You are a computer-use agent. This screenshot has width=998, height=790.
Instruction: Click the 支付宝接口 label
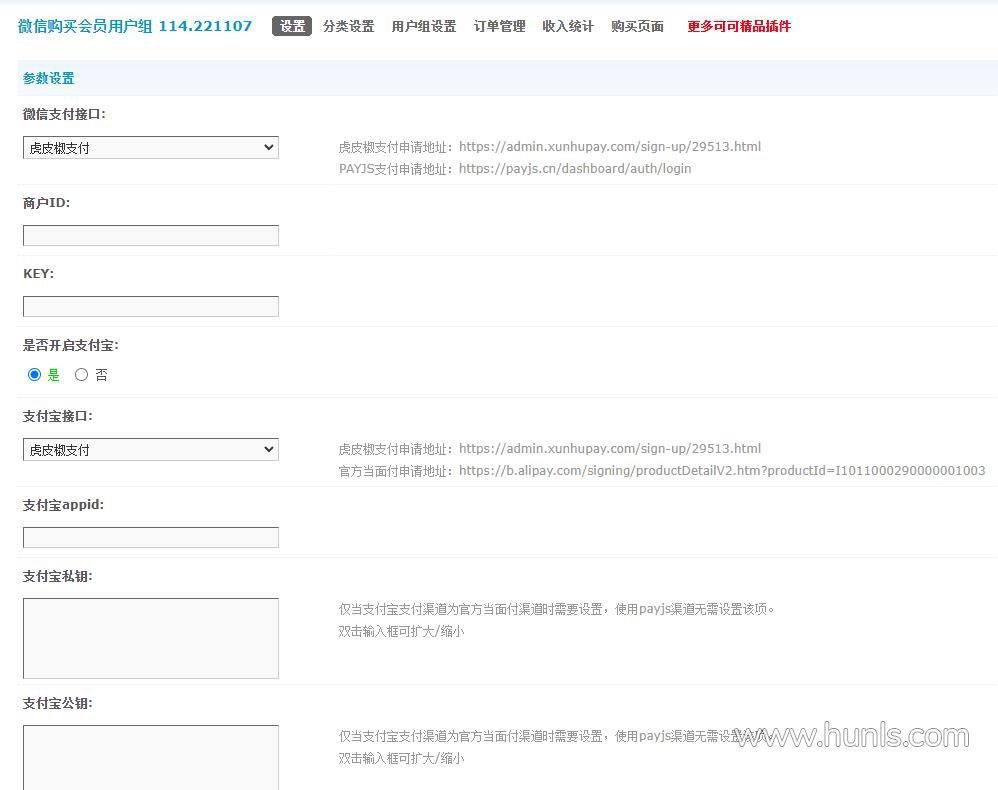(x=58, y=416)
